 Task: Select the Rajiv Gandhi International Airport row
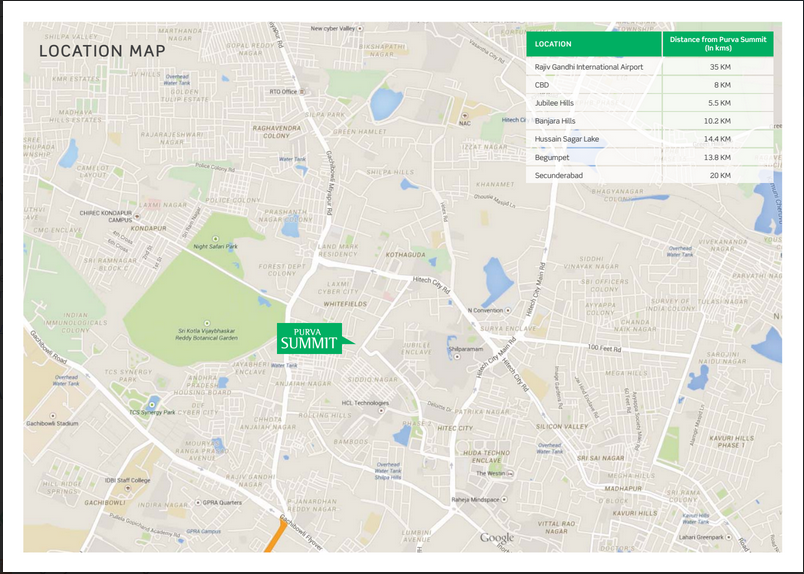click(x=650, y=67)
